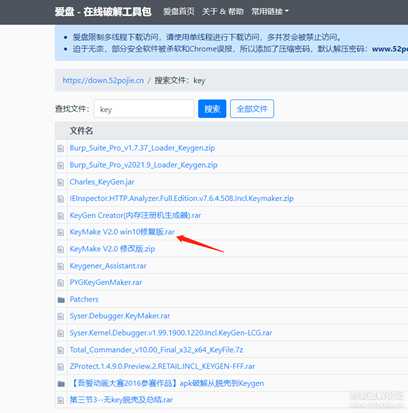Viewport: 408px width, 413px height.
Task: Click file icon beside IEInspector row
Action: click(x=61, y=199)
